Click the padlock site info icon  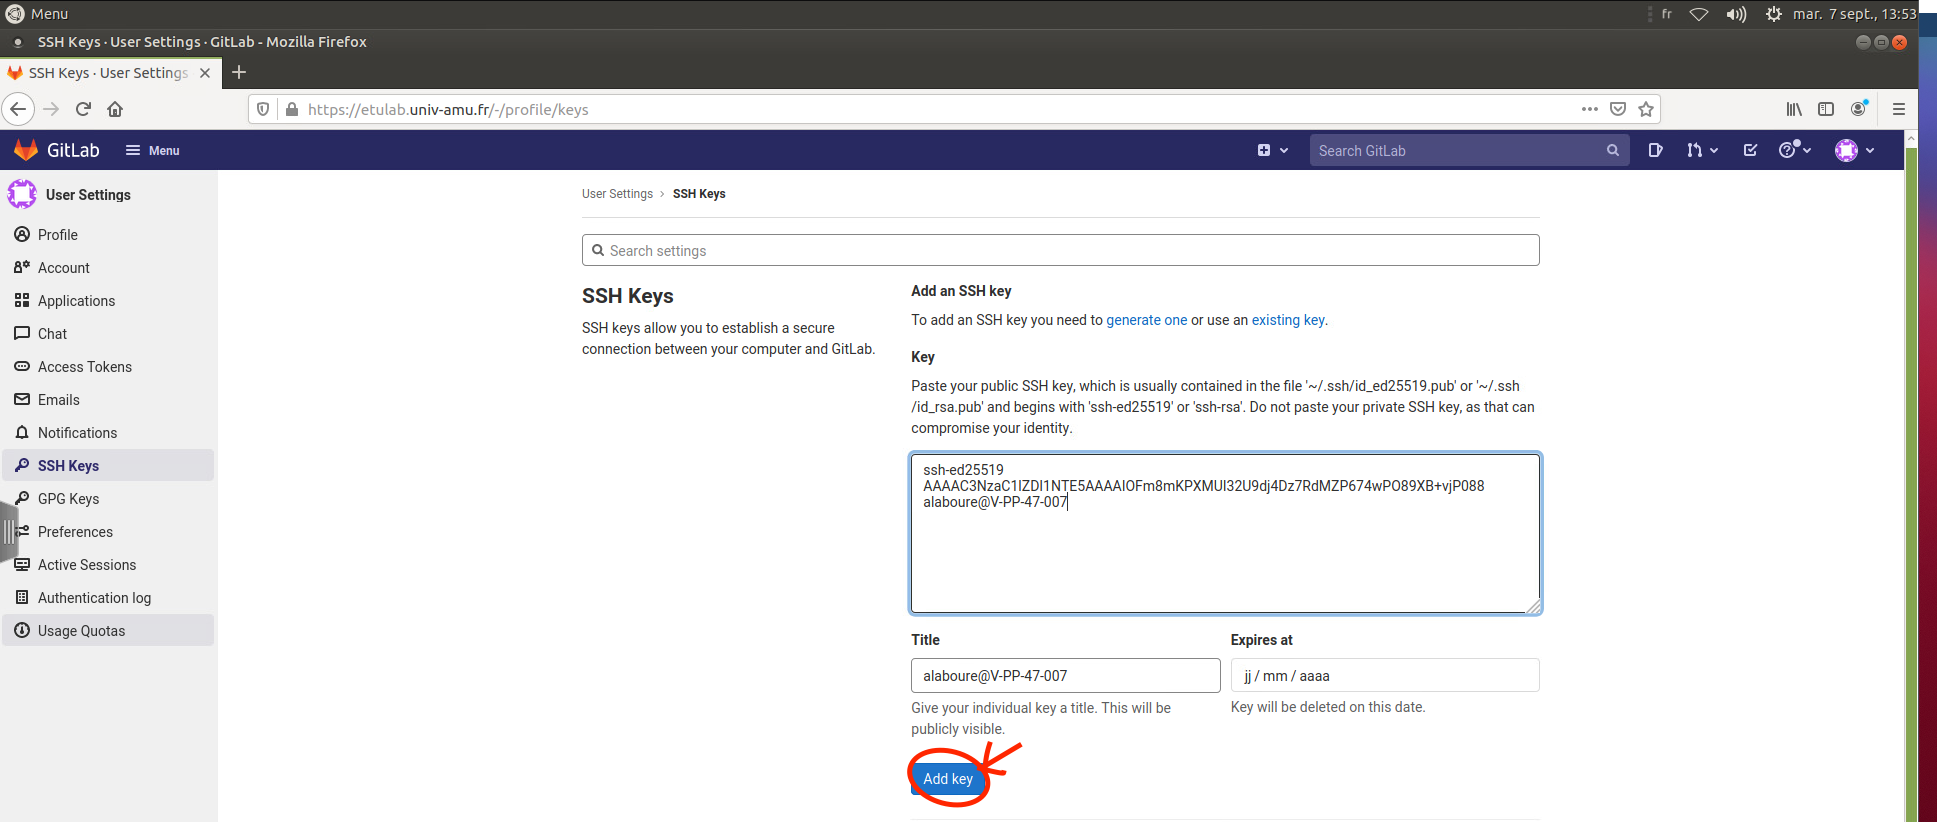tap(292, 109)
